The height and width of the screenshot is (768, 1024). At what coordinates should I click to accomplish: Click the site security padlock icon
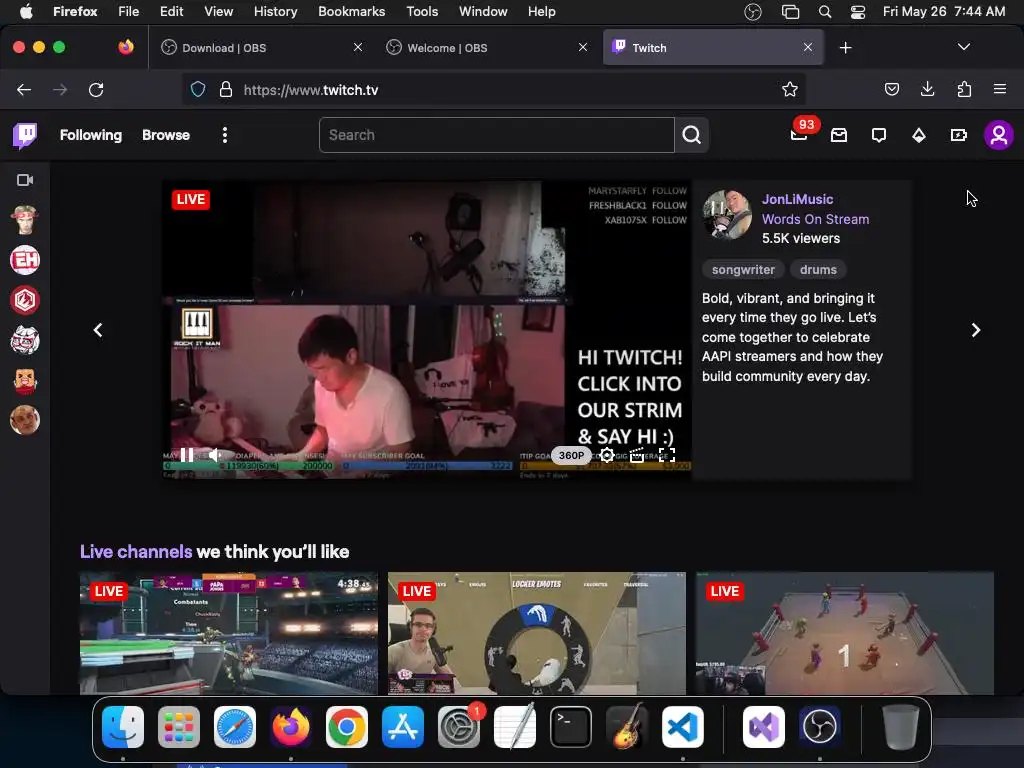226,89
